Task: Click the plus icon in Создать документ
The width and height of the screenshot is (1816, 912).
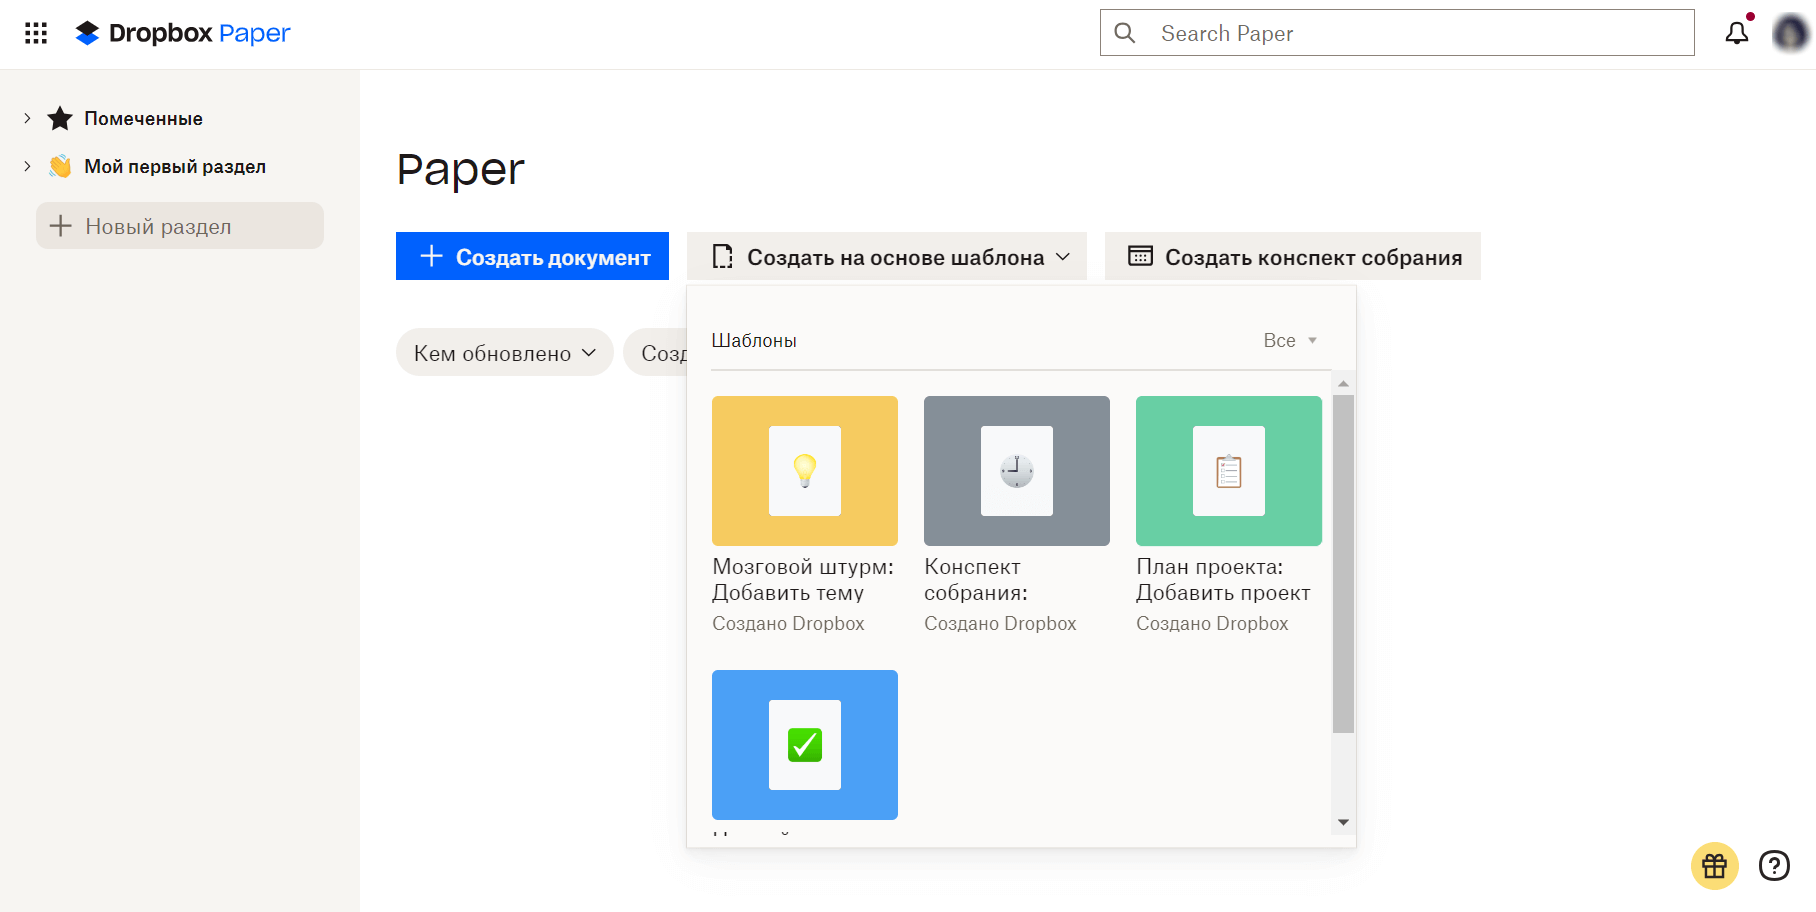Action: tap(431, 256)
